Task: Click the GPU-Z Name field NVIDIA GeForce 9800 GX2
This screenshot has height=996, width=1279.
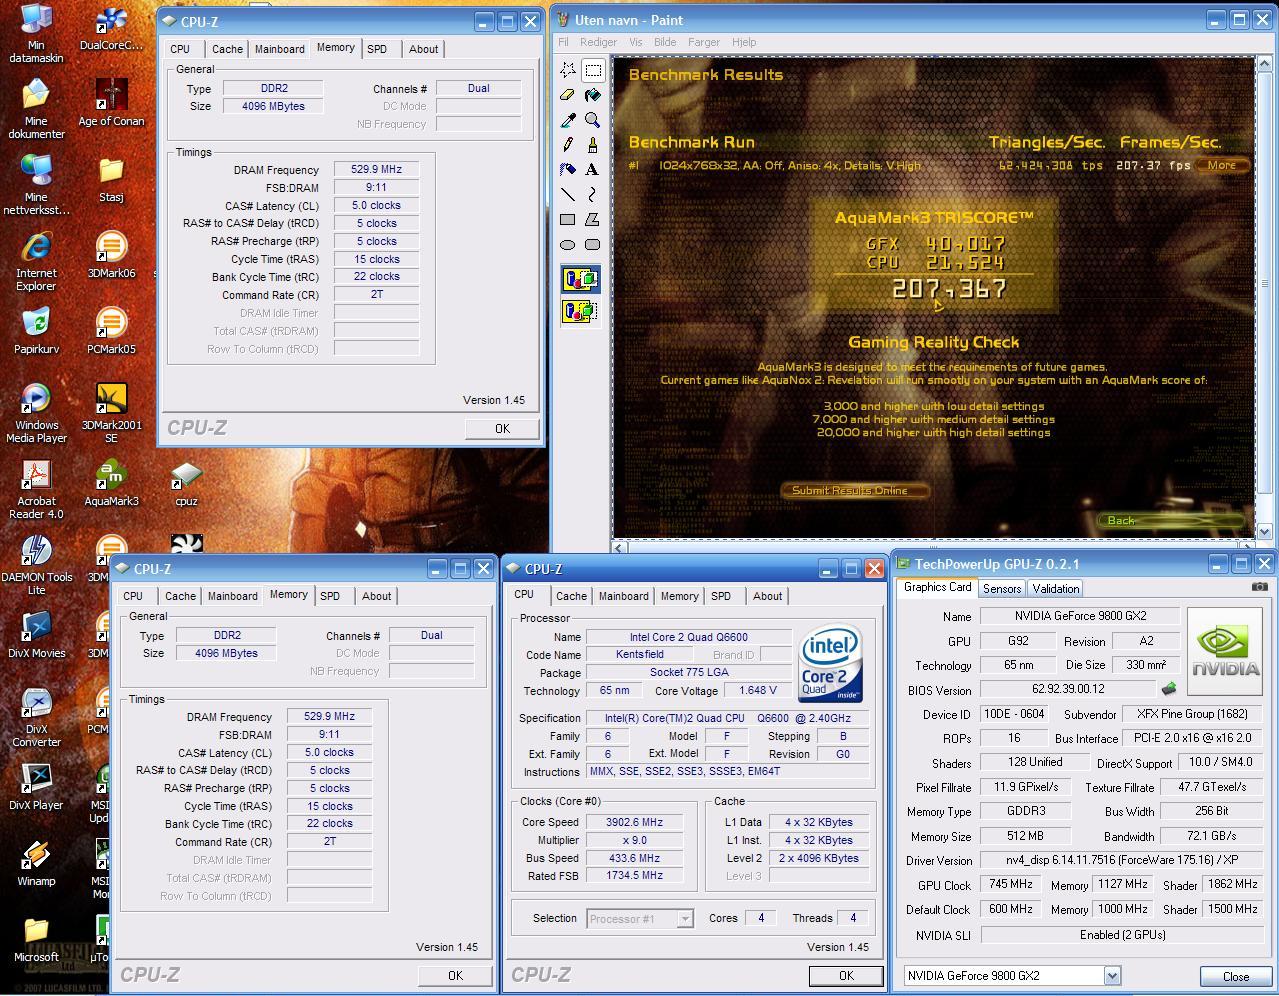Action: 1080,616
